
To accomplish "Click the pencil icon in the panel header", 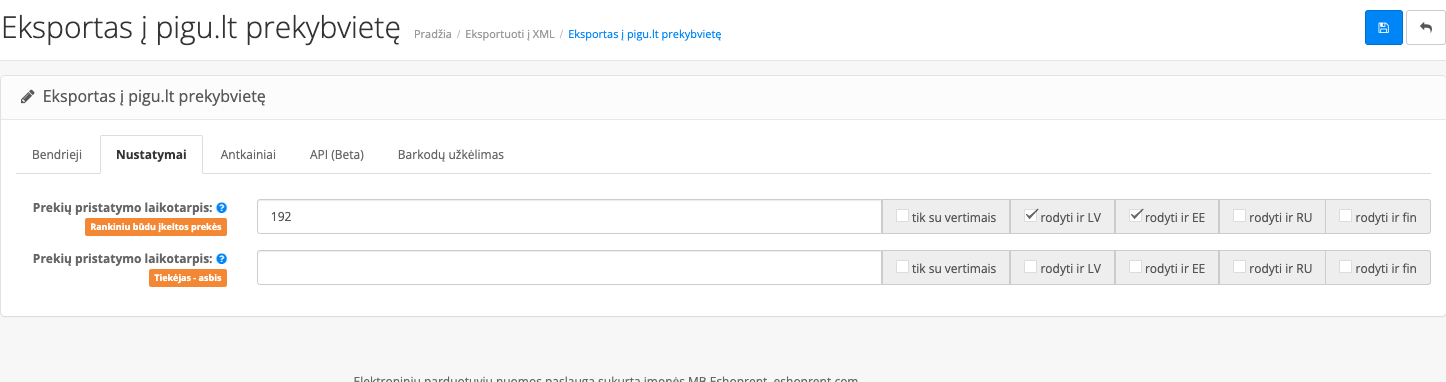I will coord(27,97).
